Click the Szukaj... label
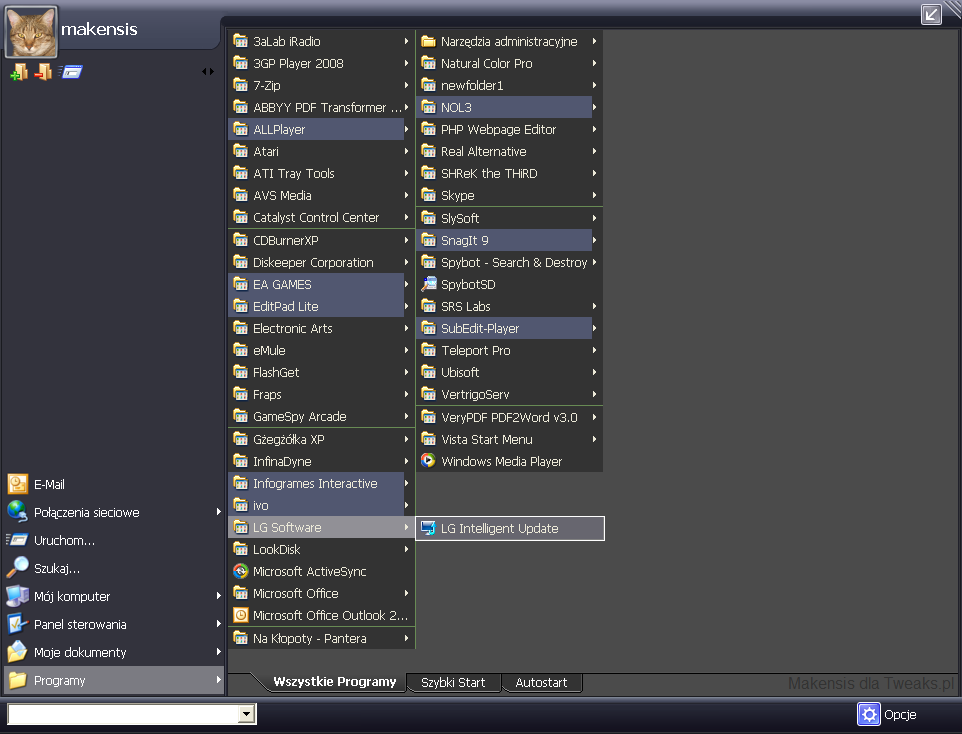Viewport: 962px width, 734px height. coord(57,568)
